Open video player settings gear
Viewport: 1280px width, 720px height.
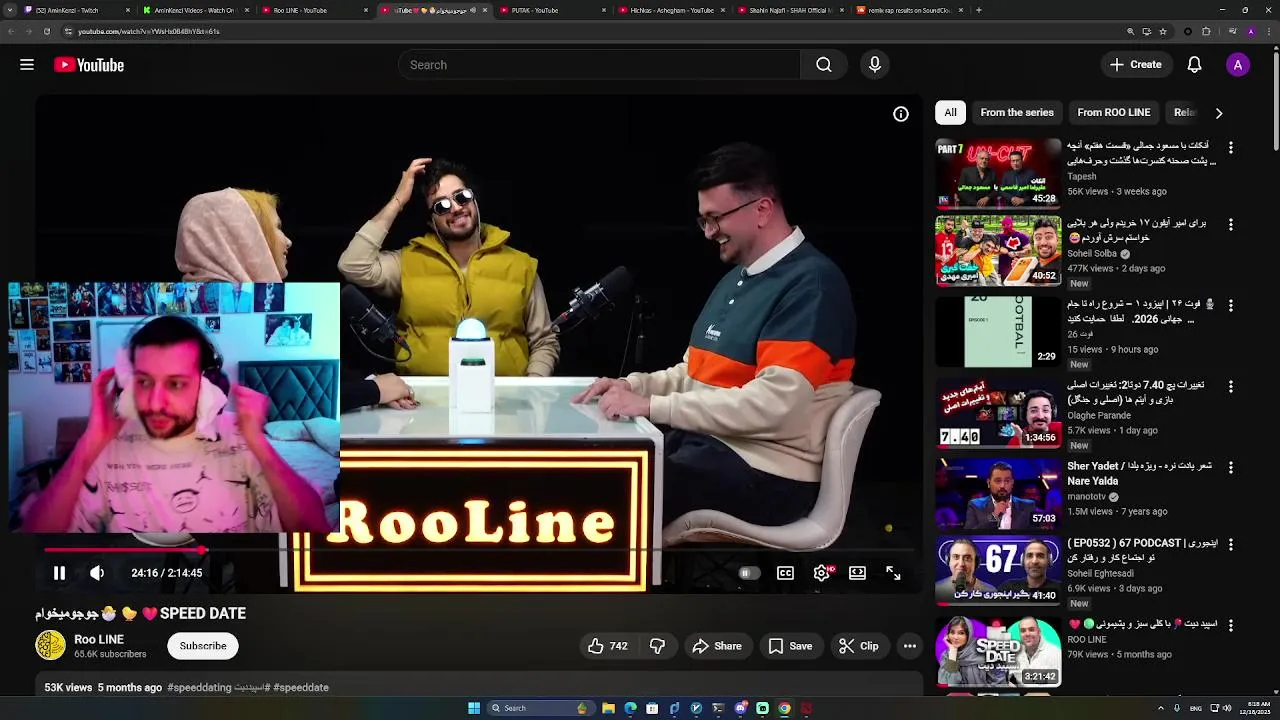coord(822,573)
